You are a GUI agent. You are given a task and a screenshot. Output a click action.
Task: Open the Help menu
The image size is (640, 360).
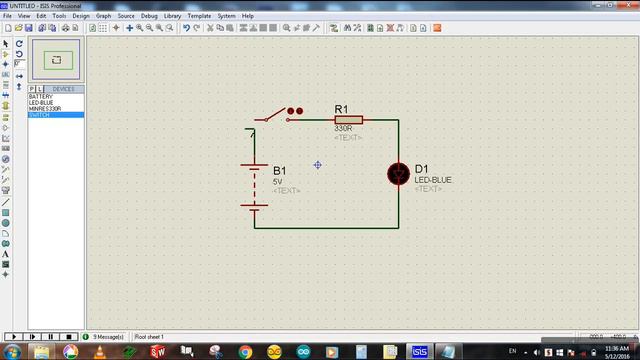248,16
